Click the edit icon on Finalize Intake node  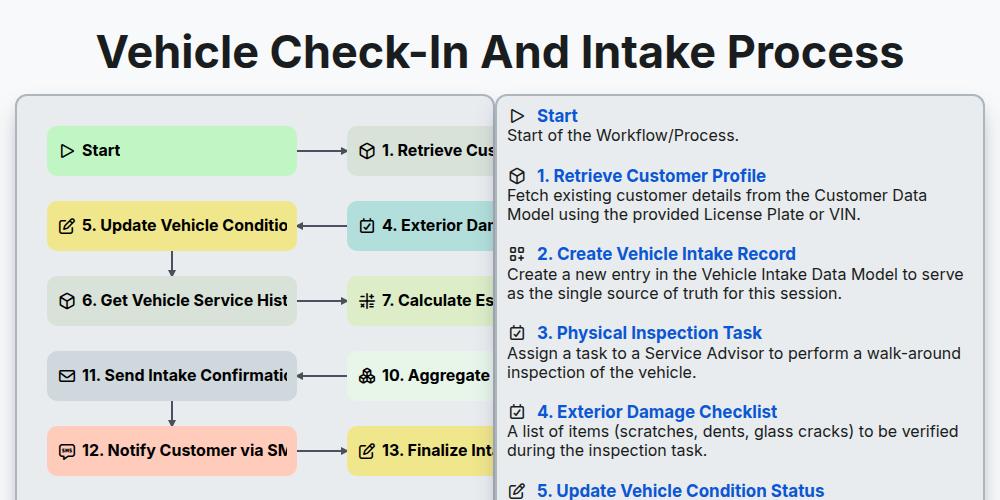(367, 452)
